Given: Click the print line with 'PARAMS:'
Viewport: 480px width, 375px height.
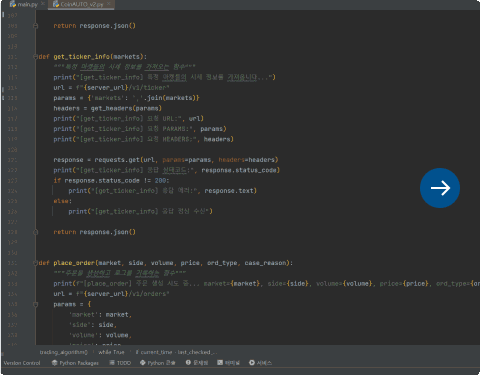Looking at the screenshot, I should click(140, 129).
